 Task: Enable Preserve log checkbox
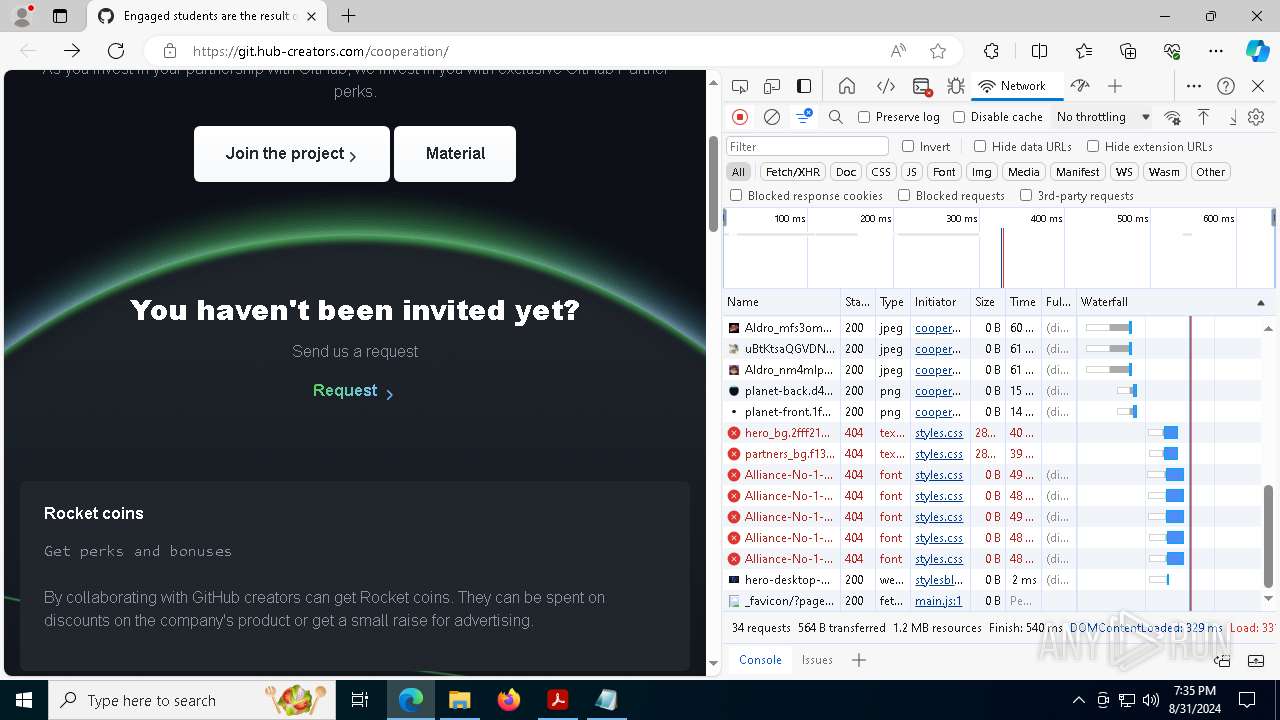coord(864,117)
